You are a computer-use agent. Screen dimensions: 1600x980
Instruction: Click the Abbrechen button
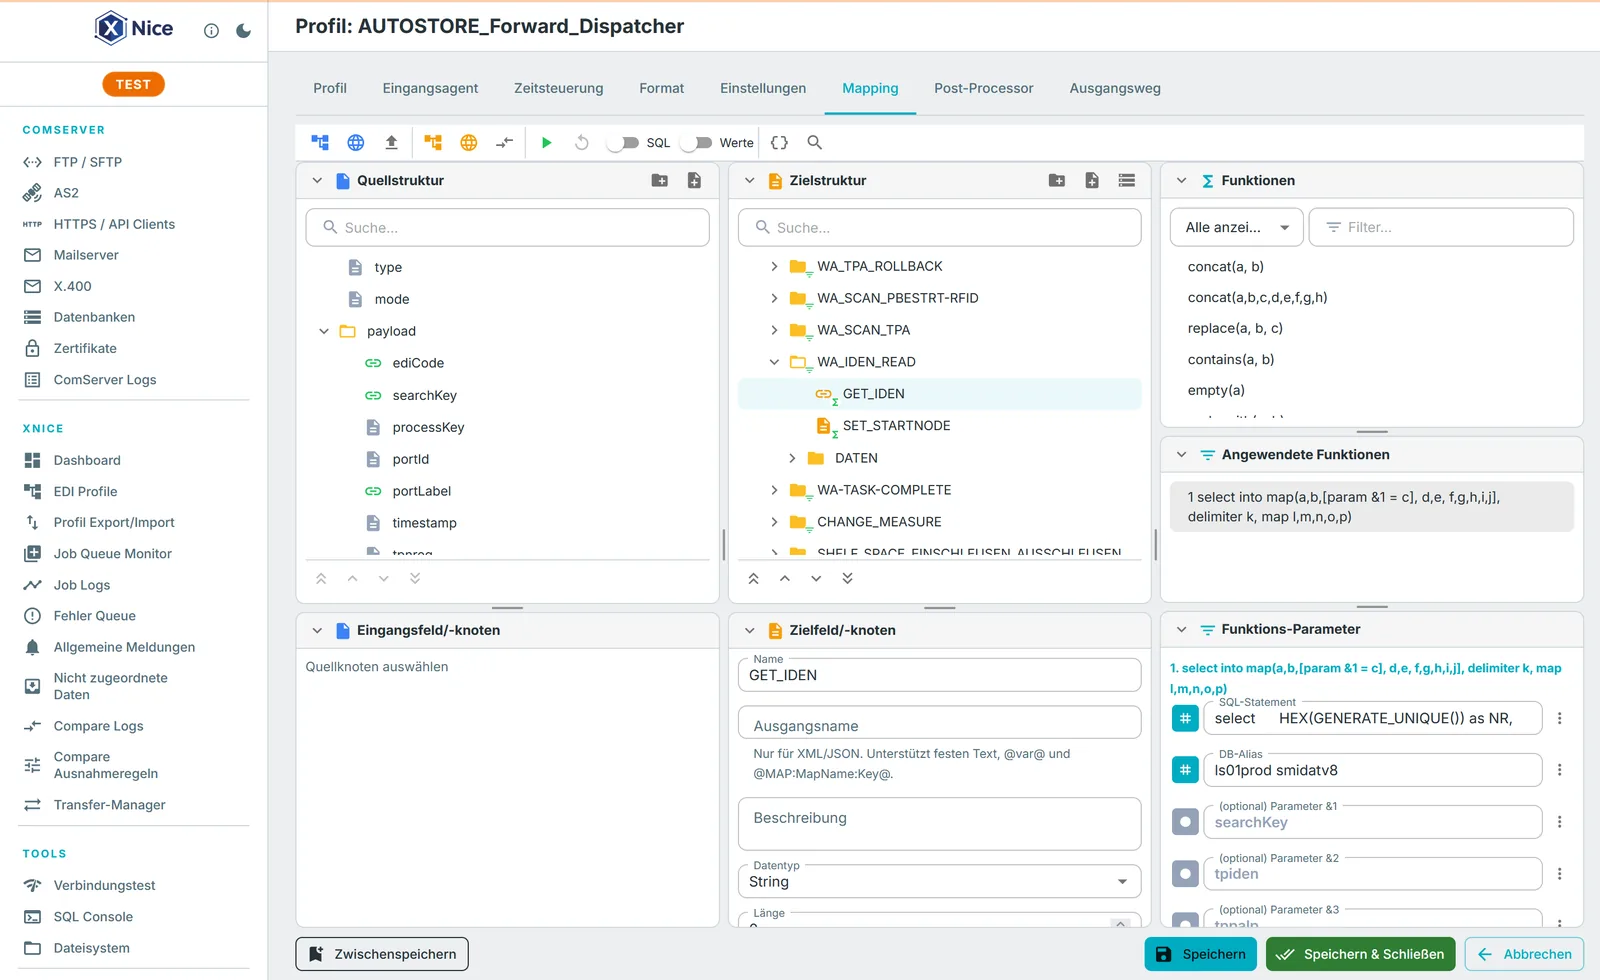pyautogui.click(x=1524, y=954)
